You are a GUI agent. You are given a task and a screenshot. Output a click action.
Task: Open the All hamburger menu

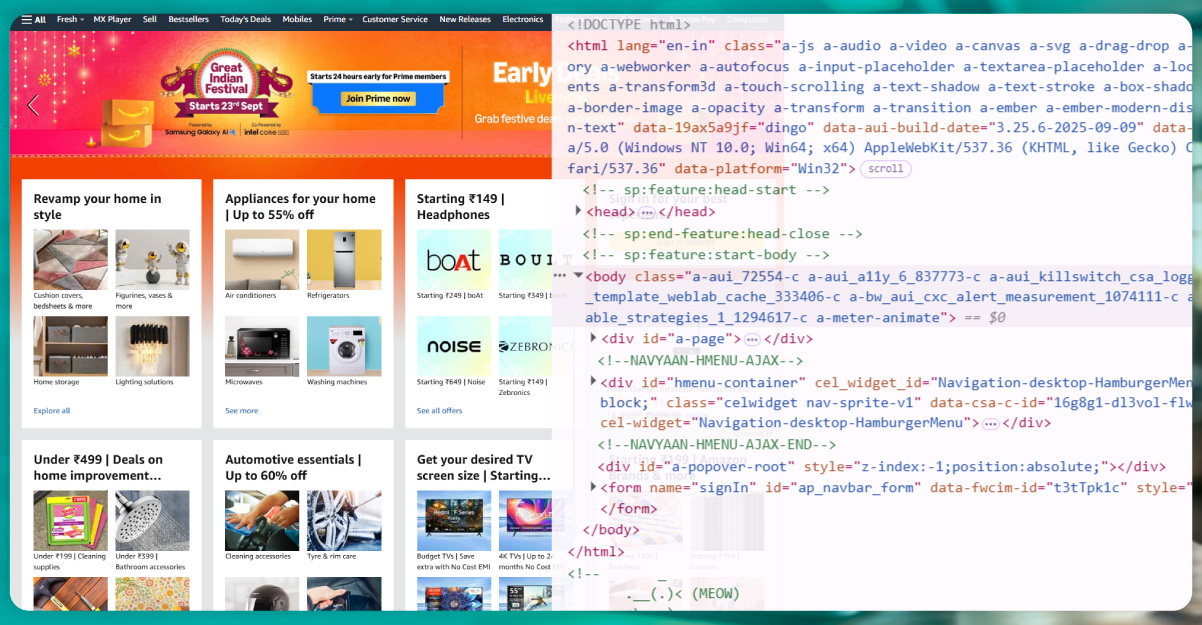point(33,19)
